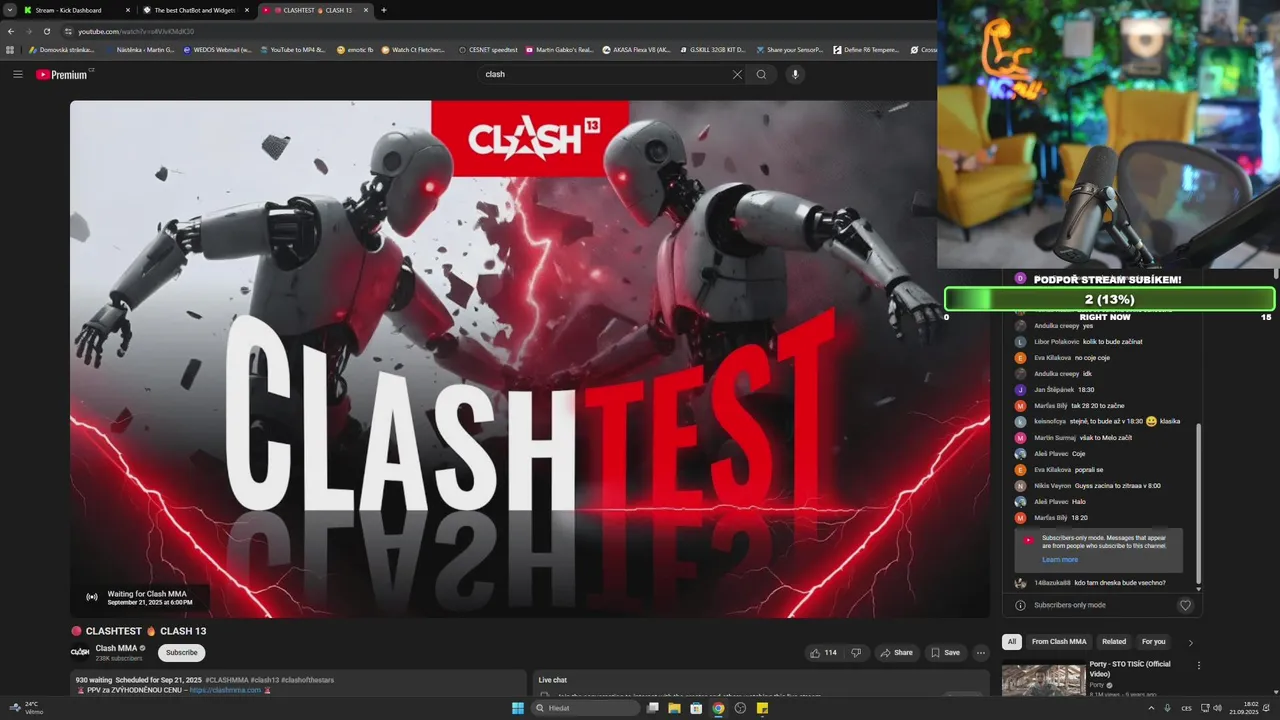Open 'WEDOS Webmail' bookmark
The height and width of the screenshot is (720, 1280).
(x=217, y=49)
